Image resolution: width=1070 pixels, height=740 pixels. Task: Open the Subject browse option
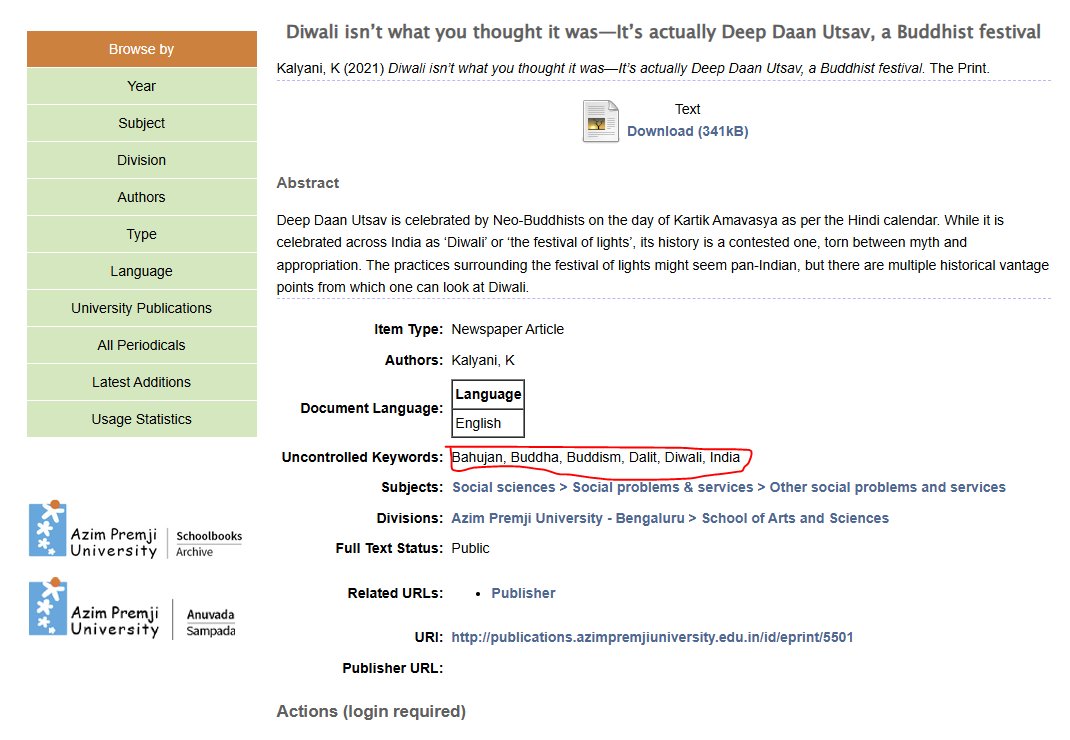[141, 123]
